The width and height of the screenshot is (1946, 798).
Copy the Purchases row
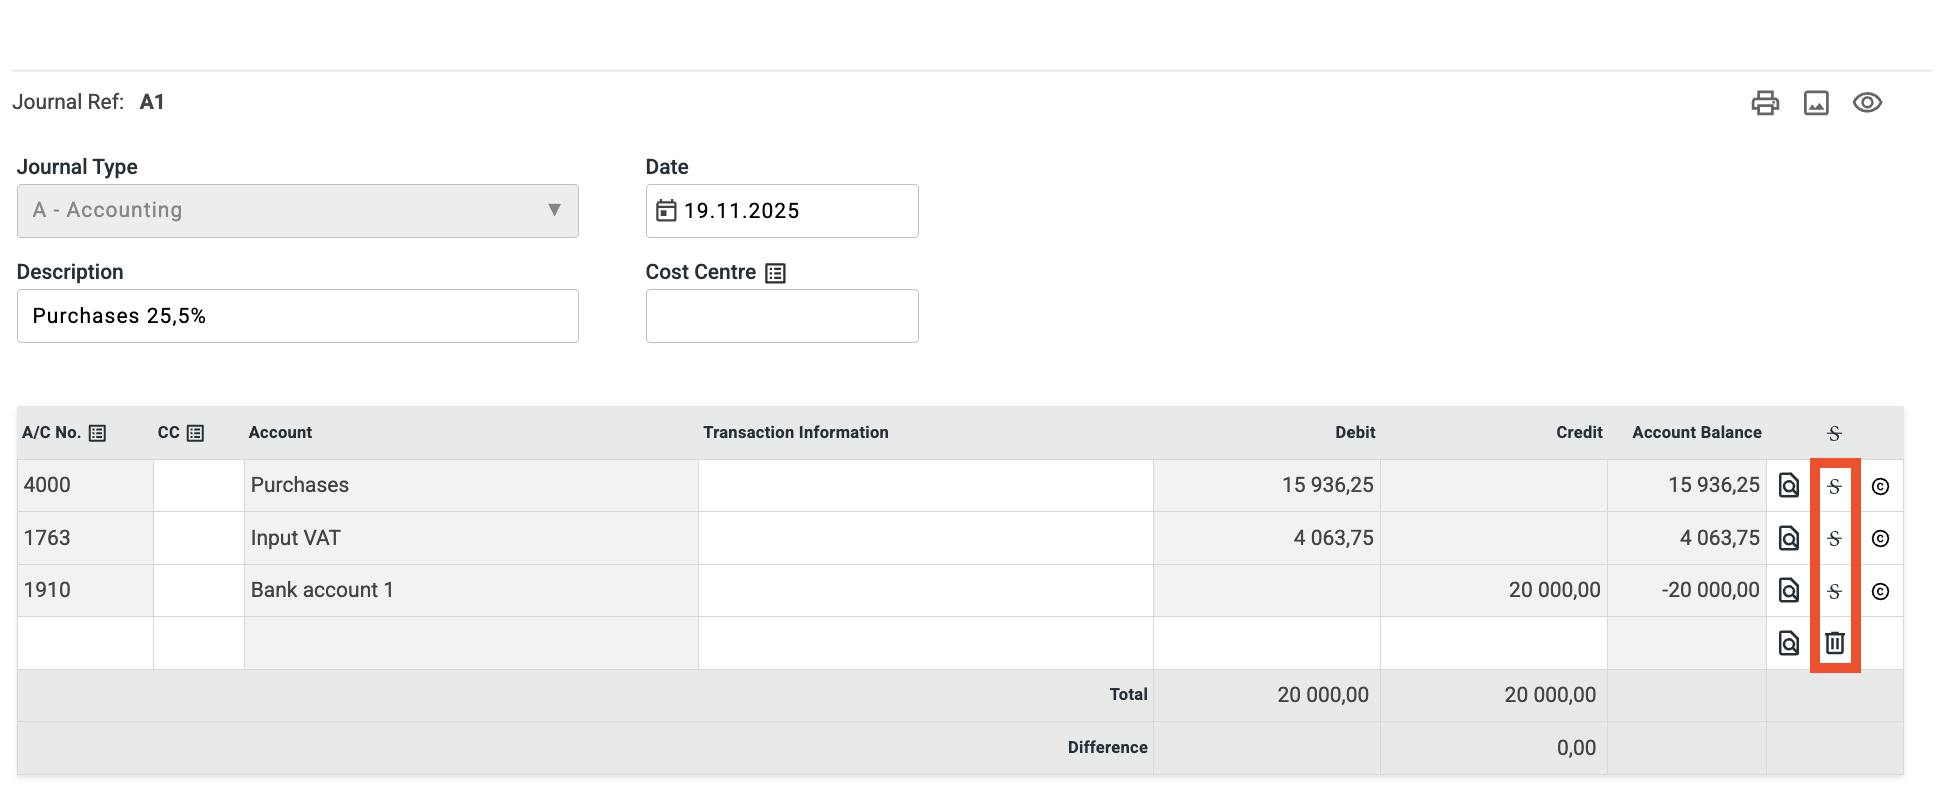coord(1880,486)
